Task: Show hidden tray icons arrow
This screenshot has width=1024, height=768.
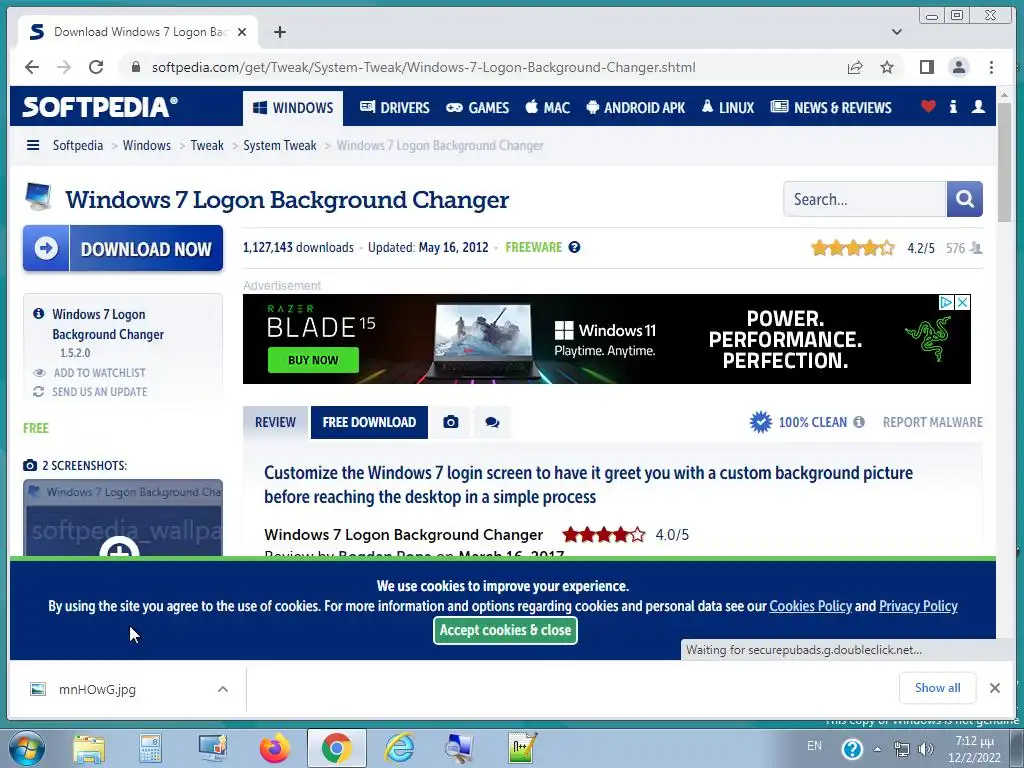Action: [877, 749]
